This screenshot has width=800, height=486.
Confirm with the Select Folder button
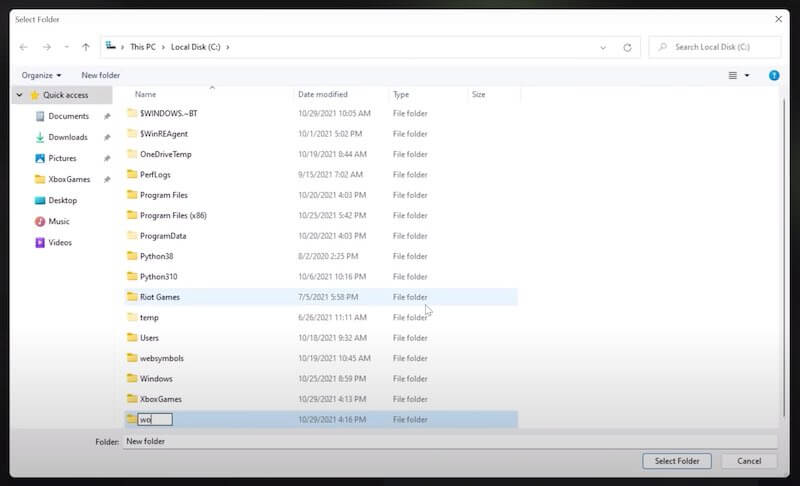coord(677,461)
